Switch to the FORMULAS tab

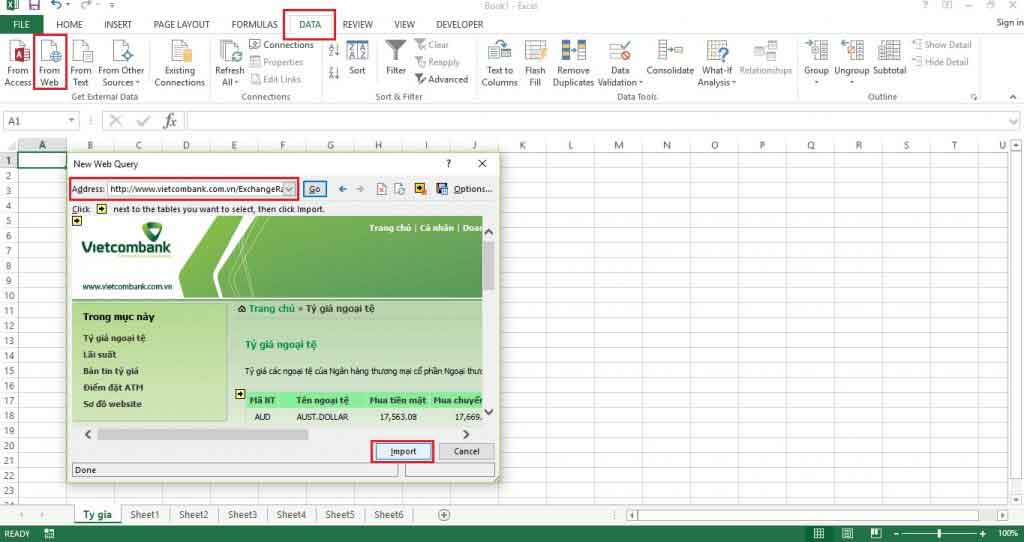pyautogui.click(x=255, y=24)
